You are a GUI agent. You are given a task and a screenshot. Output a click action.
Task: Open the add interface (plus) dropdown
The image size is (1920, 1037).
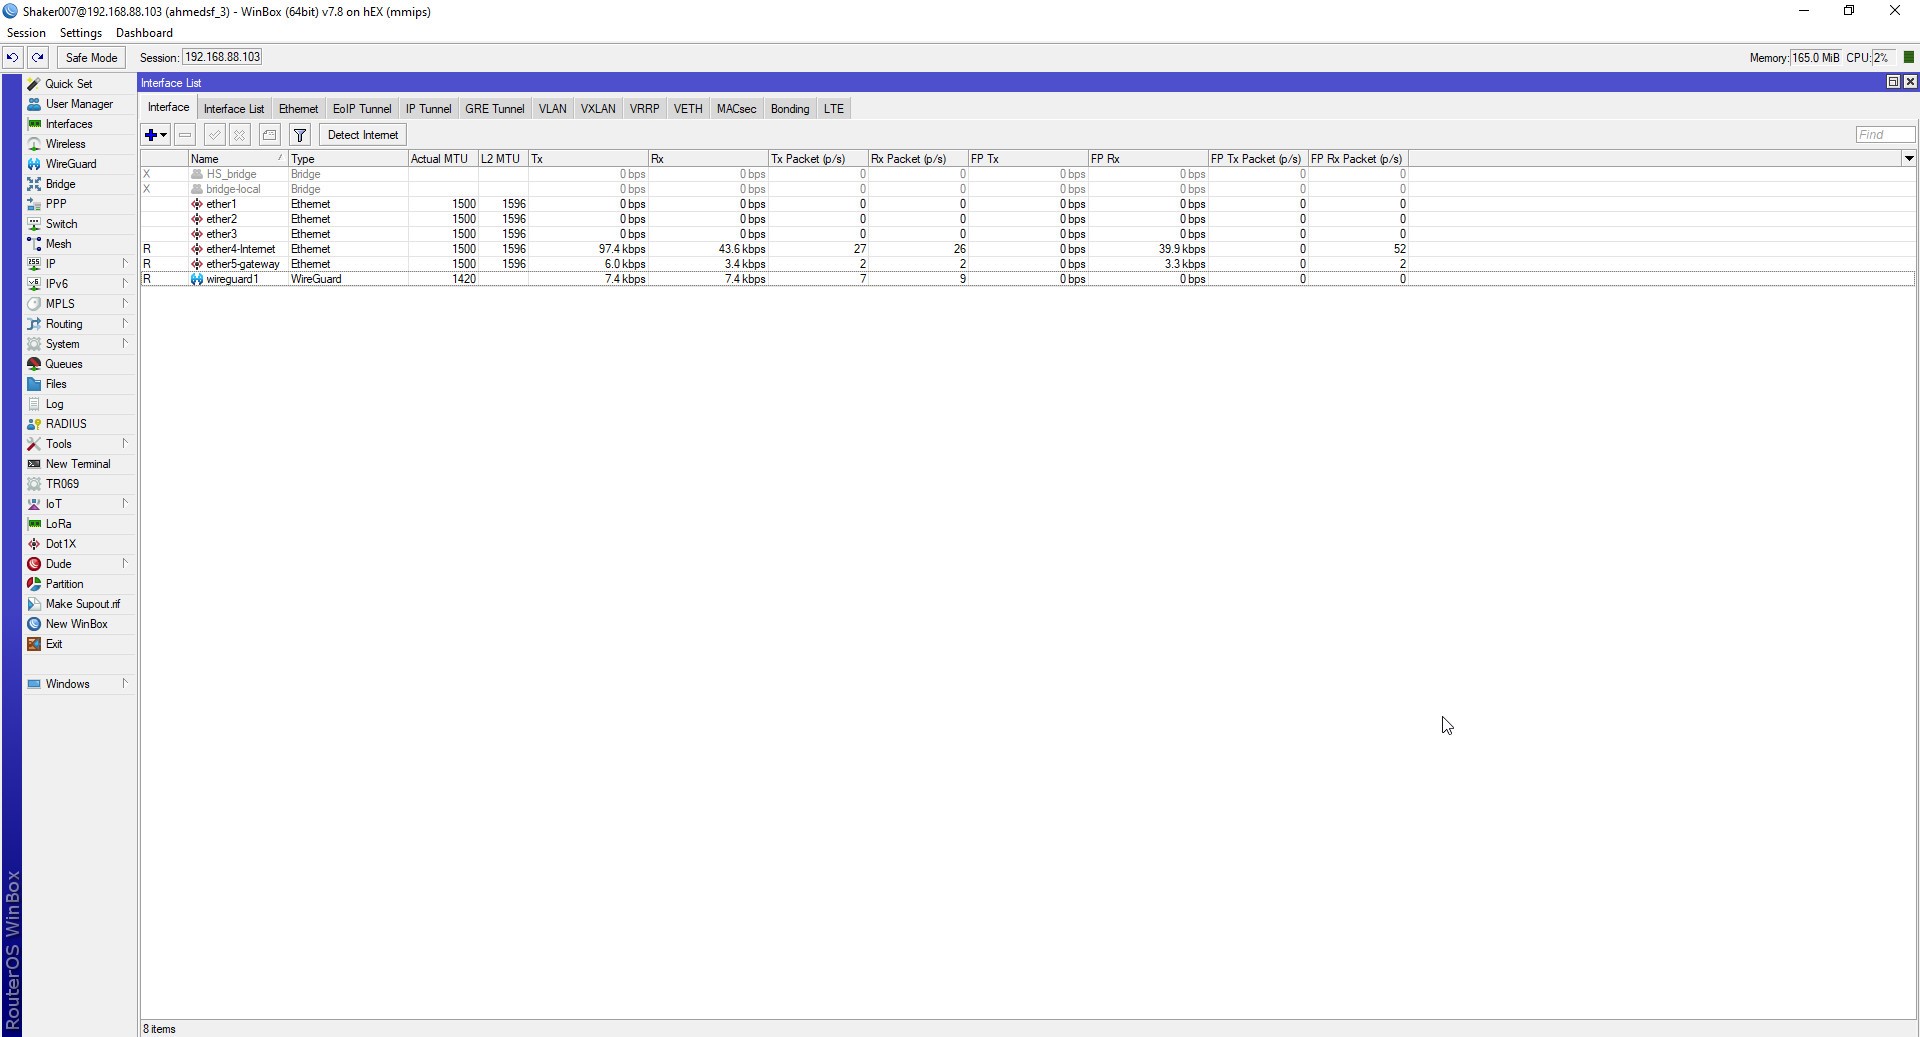point(156,135)
